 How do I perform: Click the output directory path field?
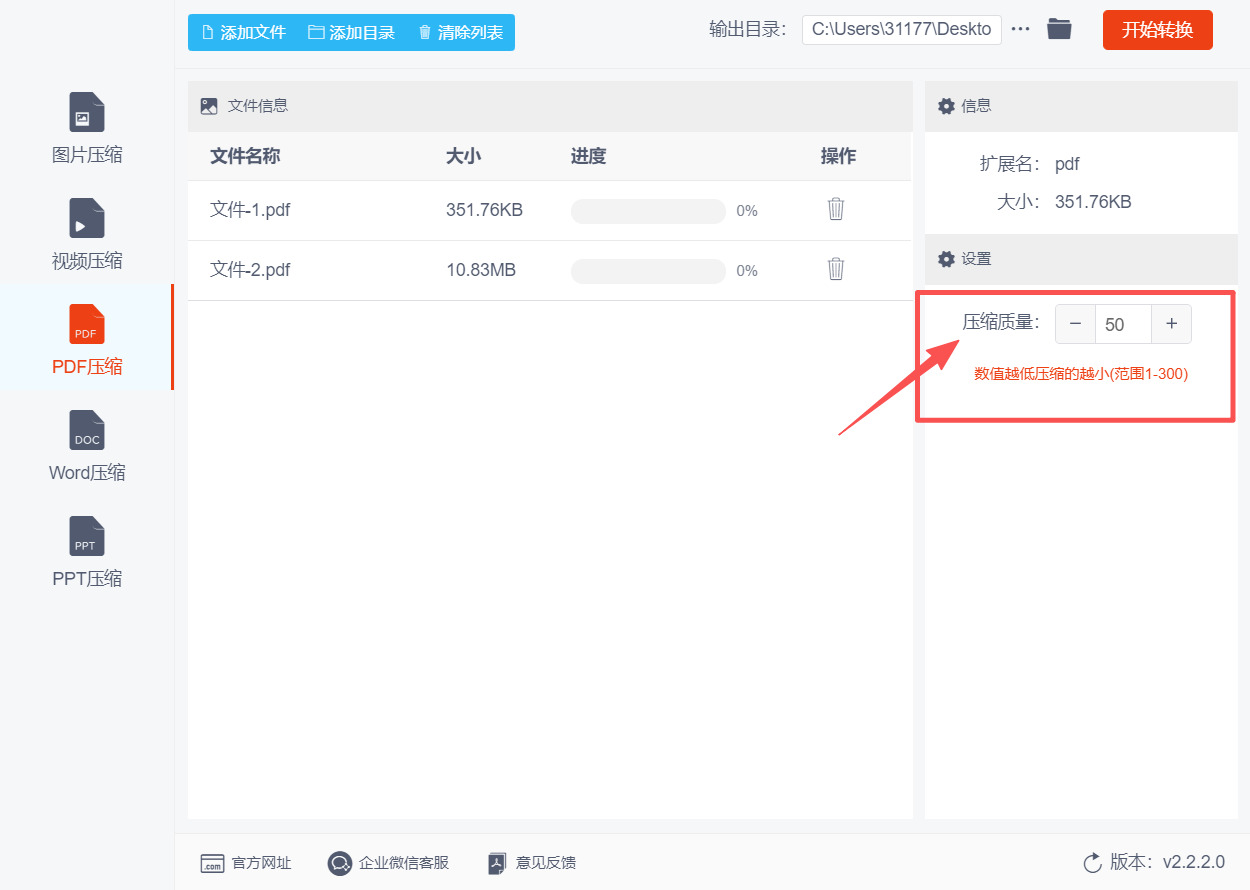click(900, 29)
